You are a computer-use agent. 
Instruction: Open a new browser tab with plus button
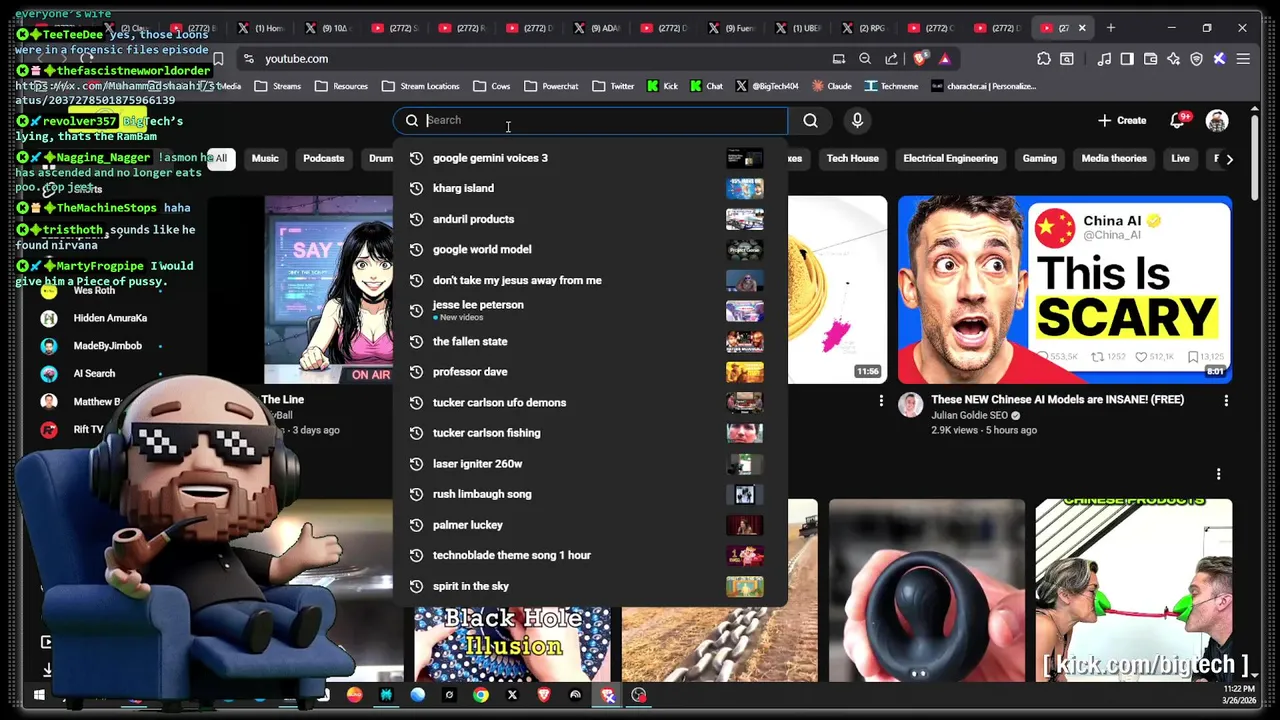coord(1110,28)
